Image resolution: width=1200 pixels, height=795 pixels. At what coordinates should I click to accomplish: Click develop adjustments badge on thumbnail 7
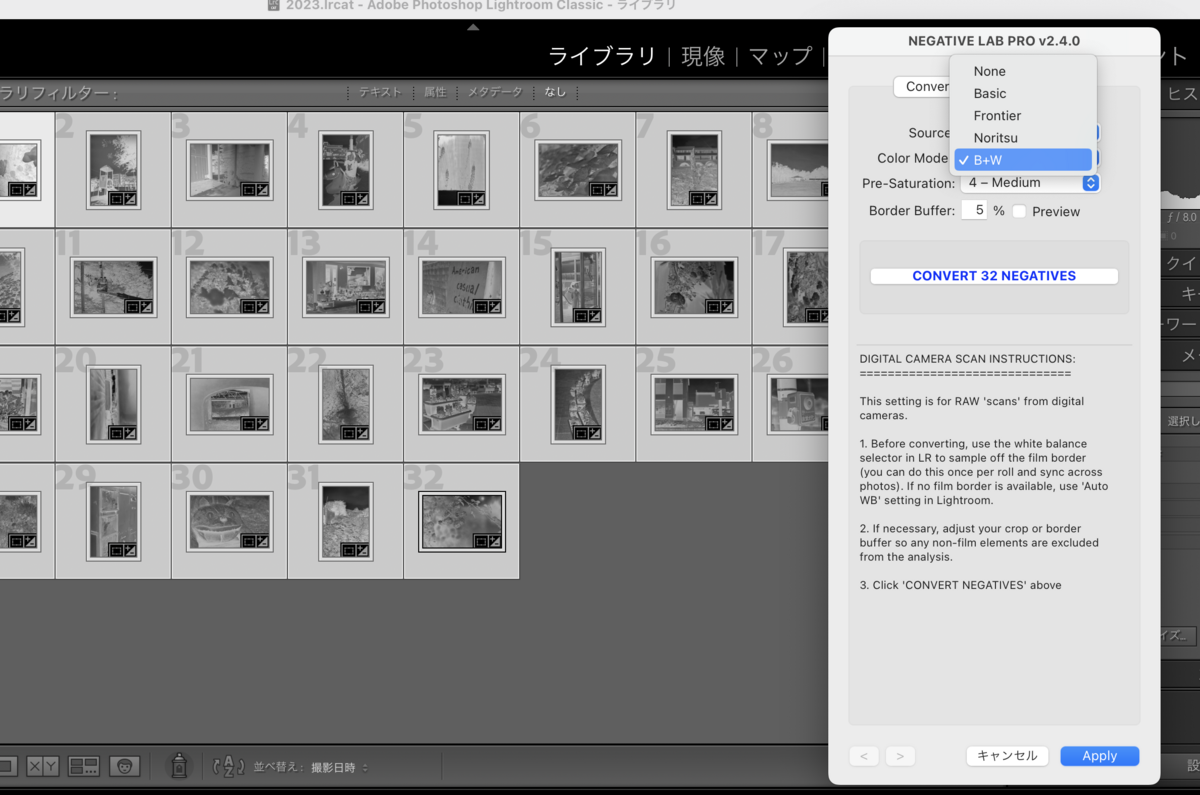coord(710,198)
